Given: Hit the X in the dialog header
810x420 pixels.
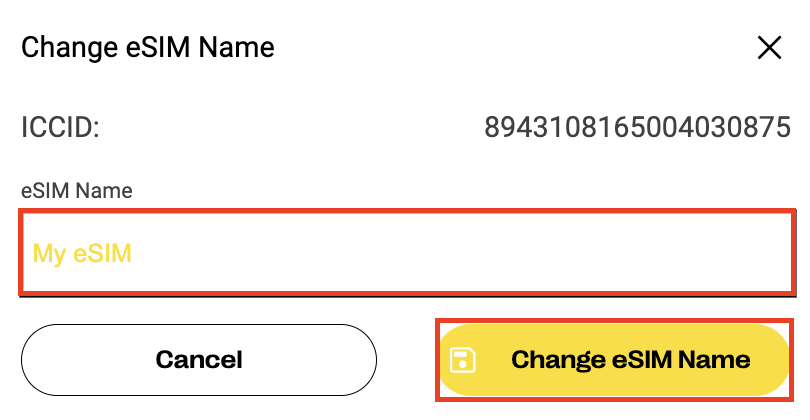Looking at the screenshot, I should click(x=769, y=47).
